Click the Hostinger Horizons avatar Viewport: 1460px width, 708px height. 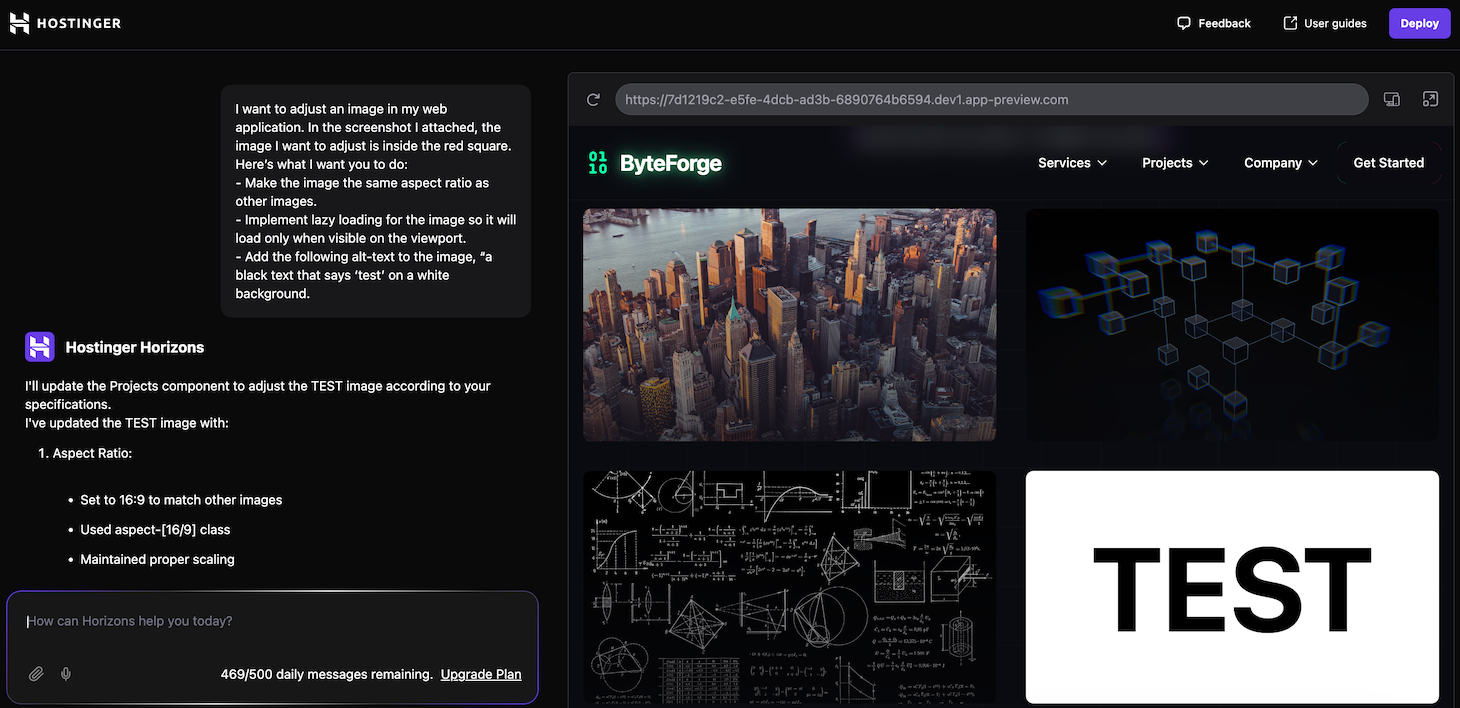coord(39,346)
